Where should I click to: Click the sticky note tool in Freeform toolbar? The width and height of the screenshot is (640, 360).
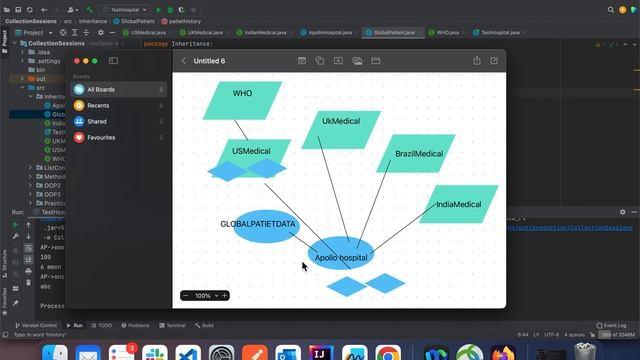point(302,61)
